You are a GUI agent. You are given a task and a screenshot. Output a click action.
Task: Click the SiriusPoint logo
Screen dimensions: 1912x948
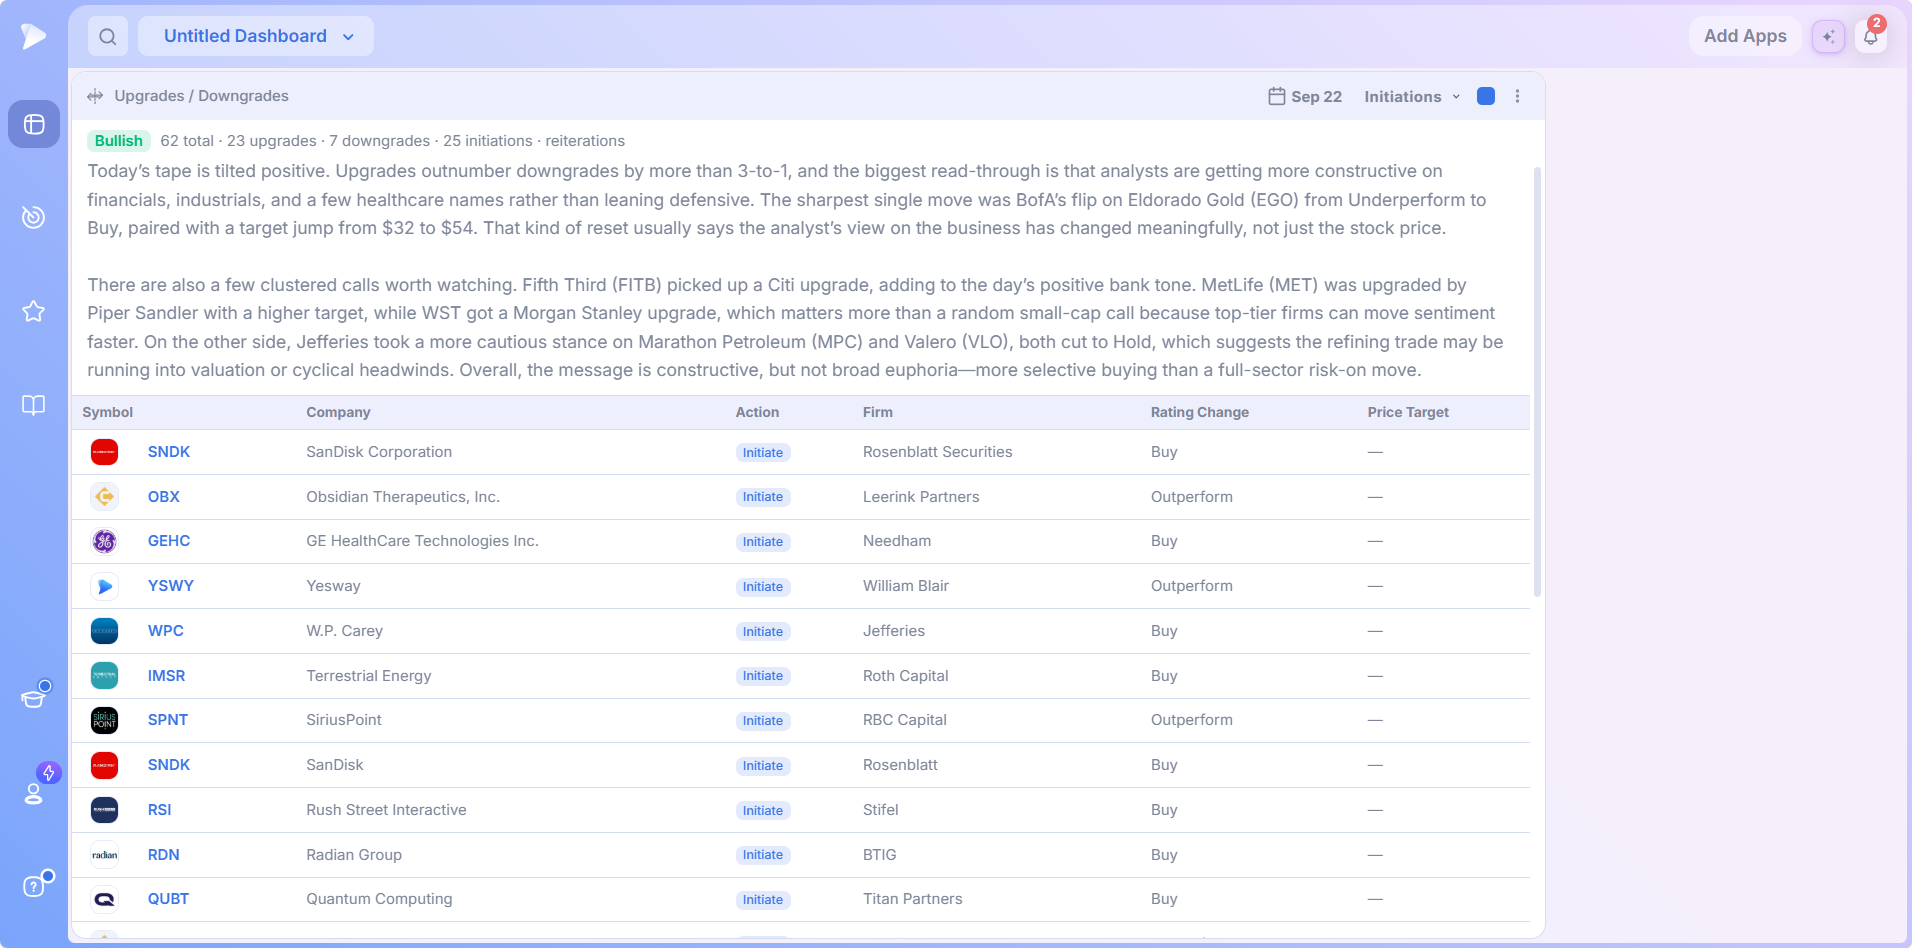(104, 720)
